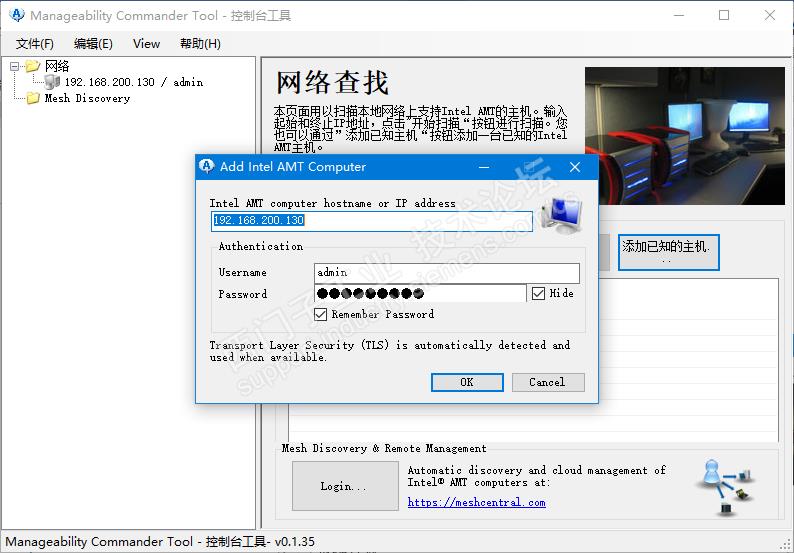Uncheck the Hide password checkbox

[x=538, y=293]
